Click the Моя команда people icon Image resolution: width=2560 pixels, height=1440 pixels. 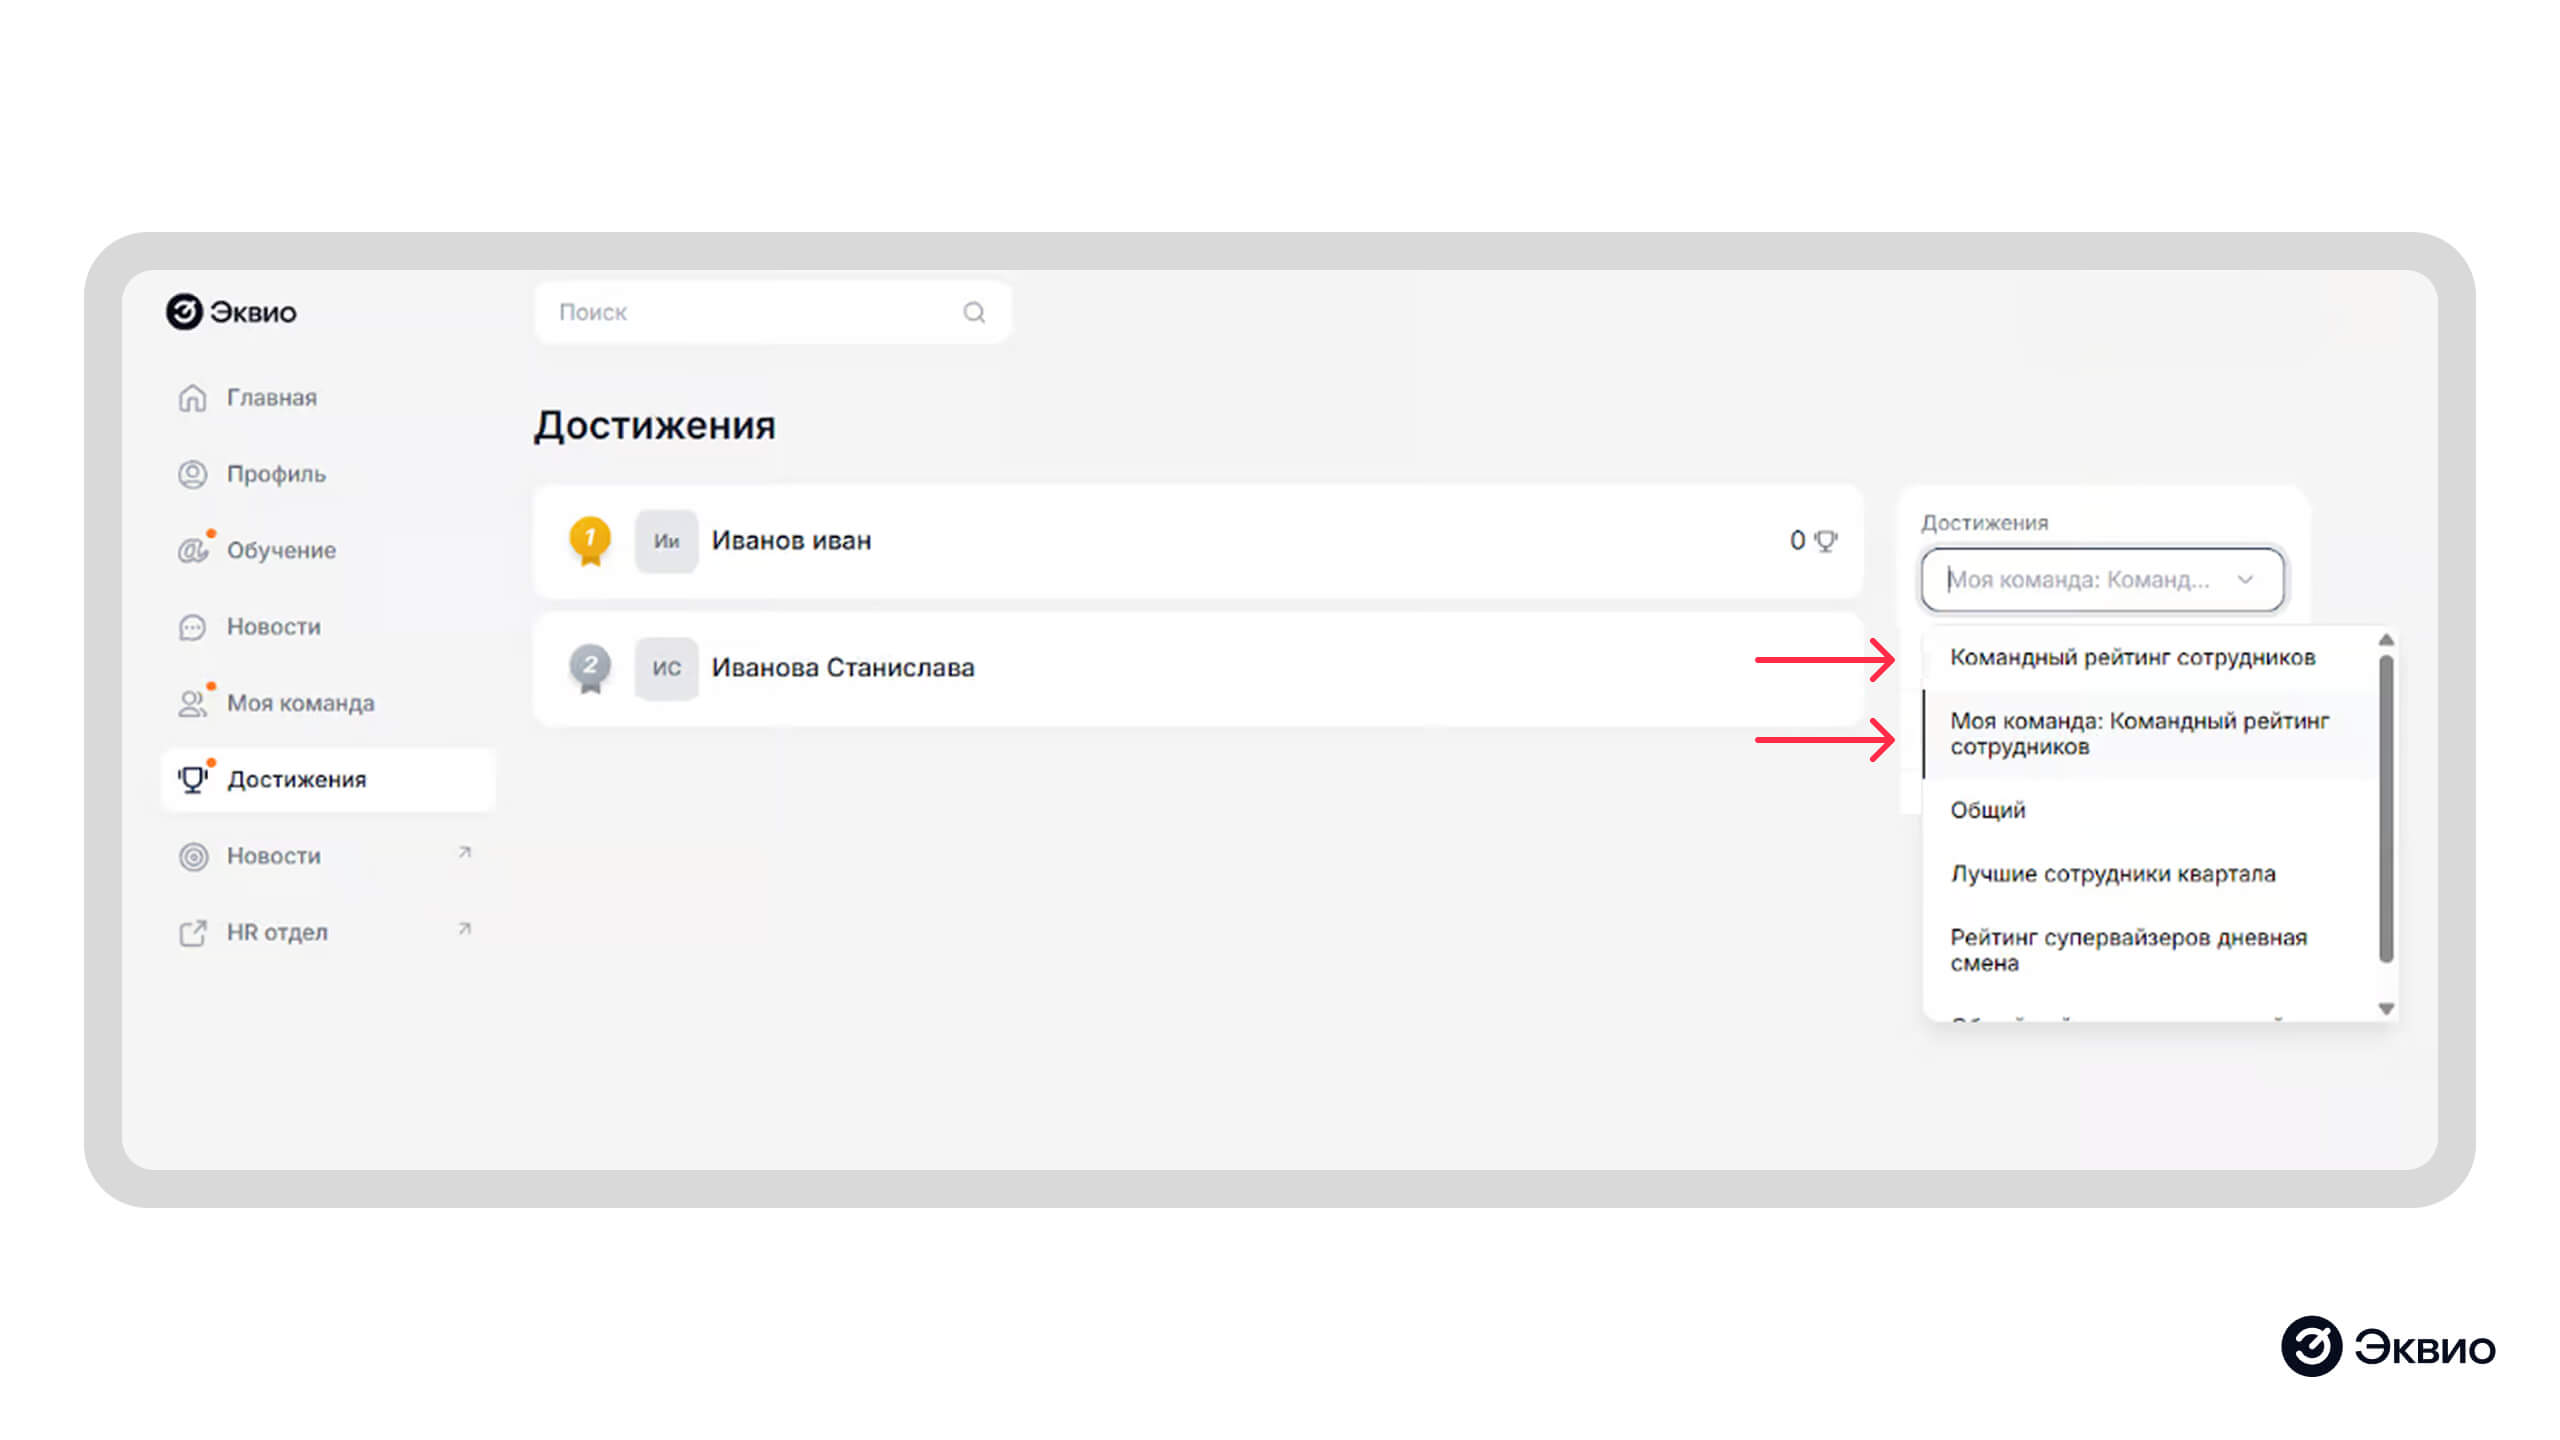tap(192, 703)
